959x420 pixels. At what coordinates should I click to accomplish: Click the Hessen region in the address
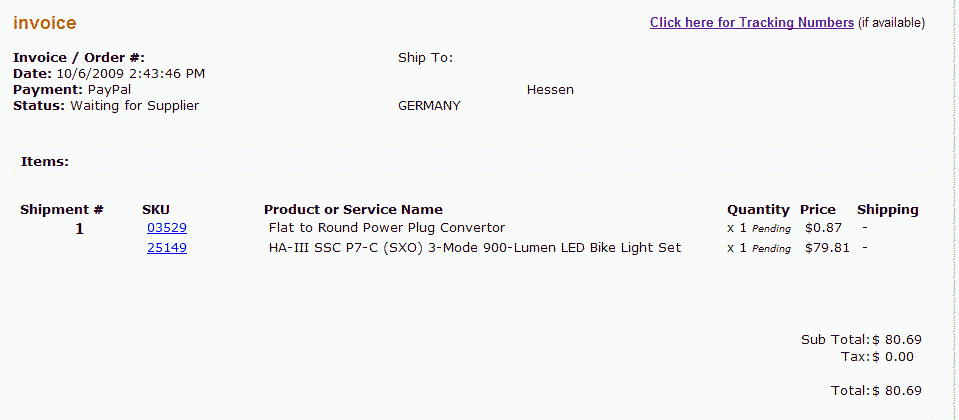[x=549, y=90]
